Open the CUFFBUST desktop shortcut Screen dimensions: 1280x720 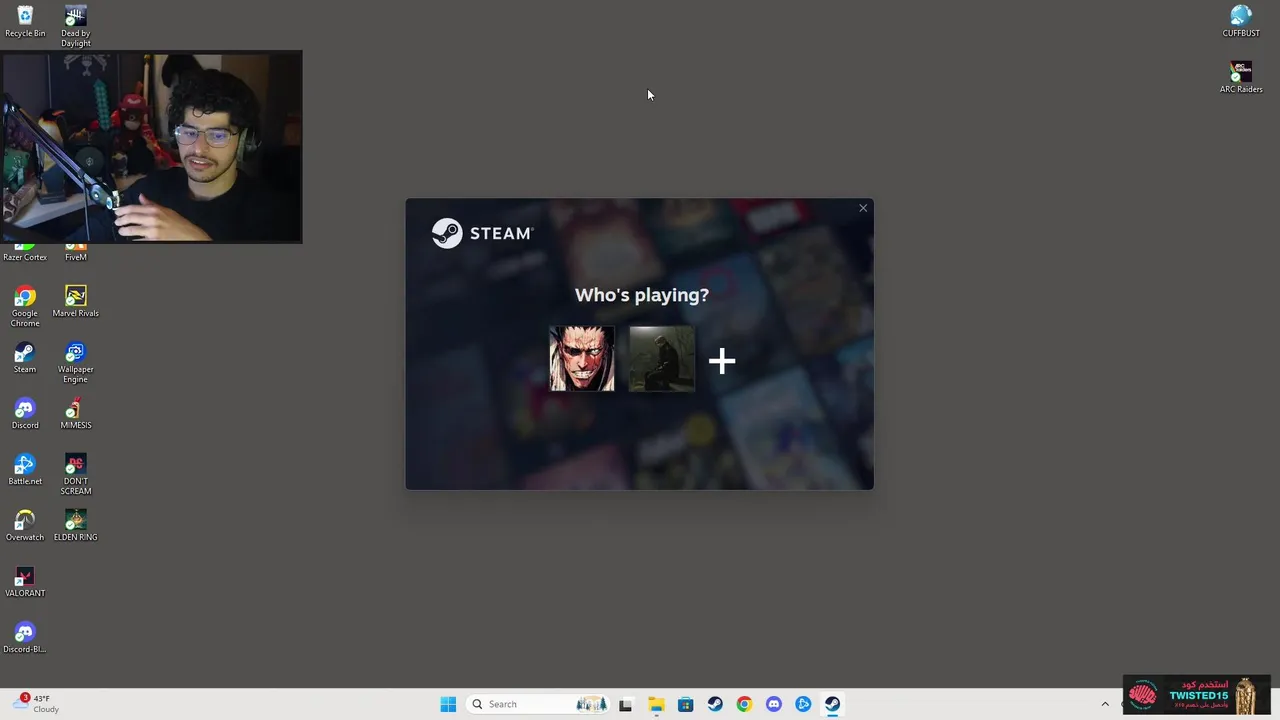pyautogui.click(x=1241, y=21)
